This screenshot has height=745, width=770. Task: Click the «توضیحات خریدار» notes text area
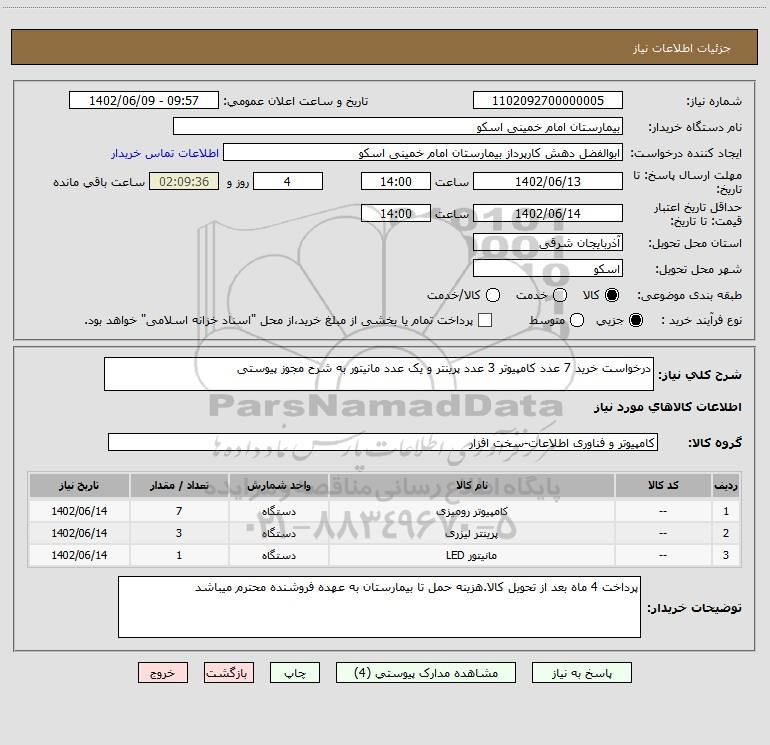click(x=380, y=606)
